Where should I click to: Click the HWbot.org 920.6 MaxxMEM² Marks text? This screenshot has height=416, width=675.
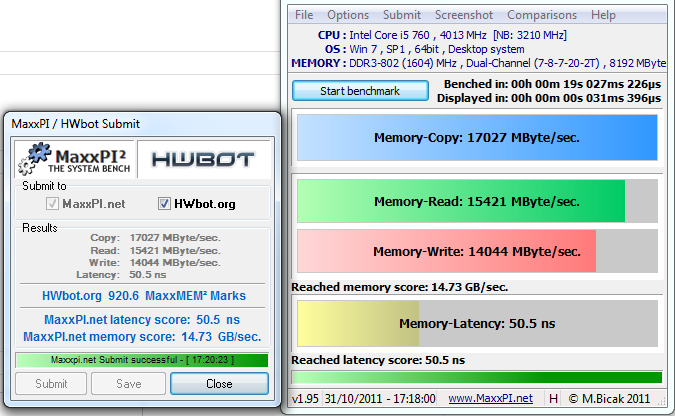(x=144, y=295)
